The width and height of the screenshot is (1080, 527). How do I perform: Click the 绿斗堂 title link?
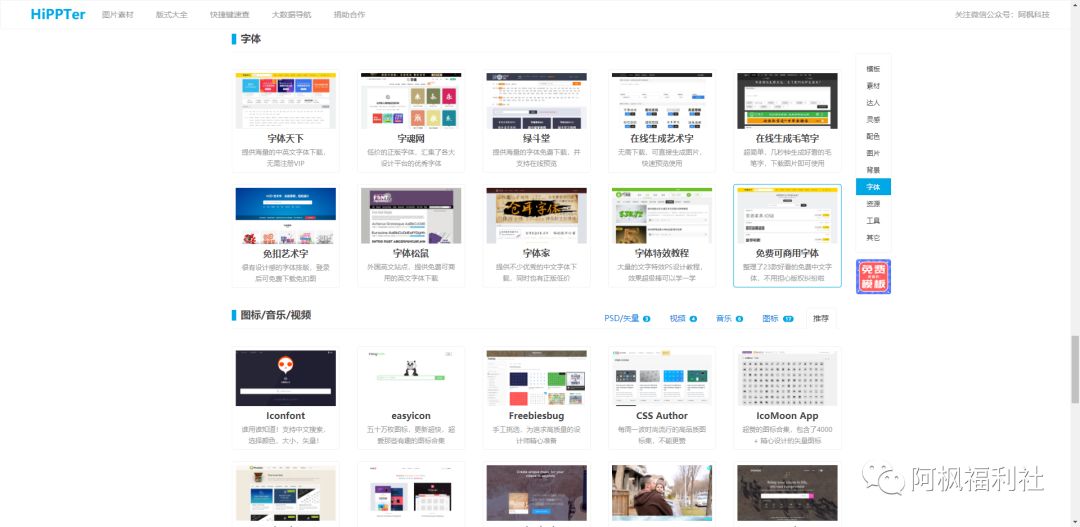coord(537,138)
